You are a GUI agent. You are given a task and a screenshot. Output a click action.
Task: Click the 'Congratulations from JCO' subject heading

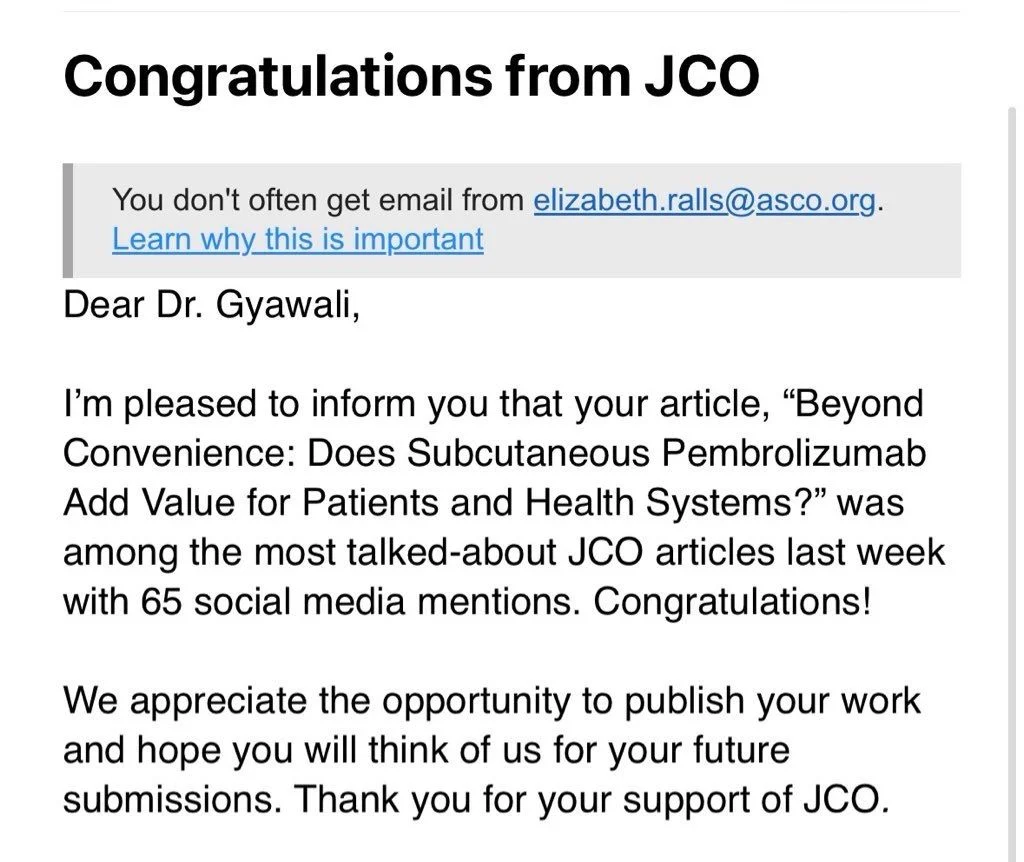[411, 77]
